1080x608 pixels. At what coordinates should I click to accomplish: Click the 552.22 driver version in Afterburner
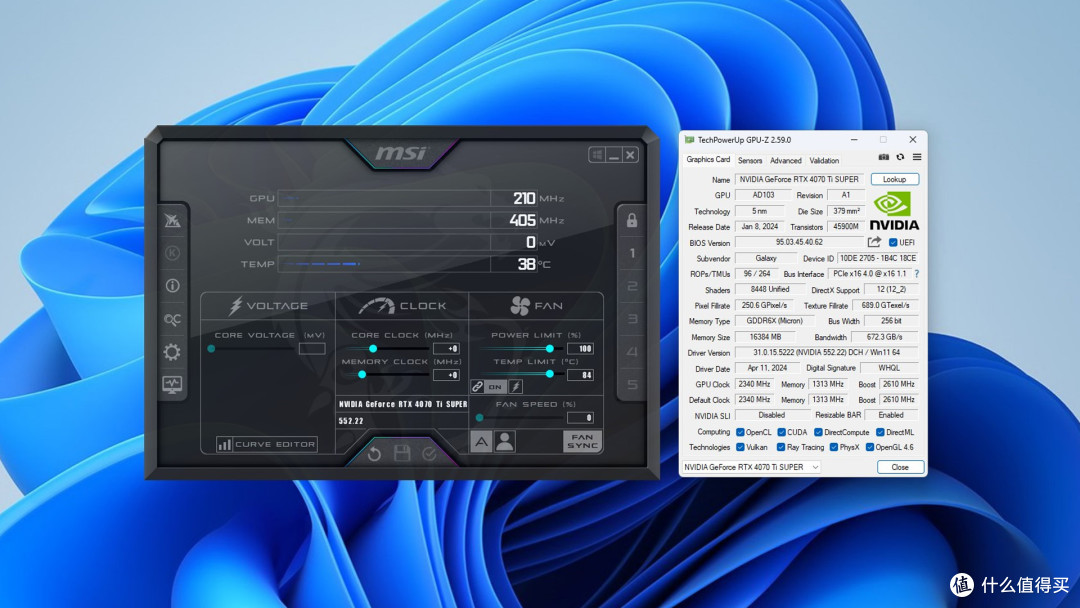[351, 421]
